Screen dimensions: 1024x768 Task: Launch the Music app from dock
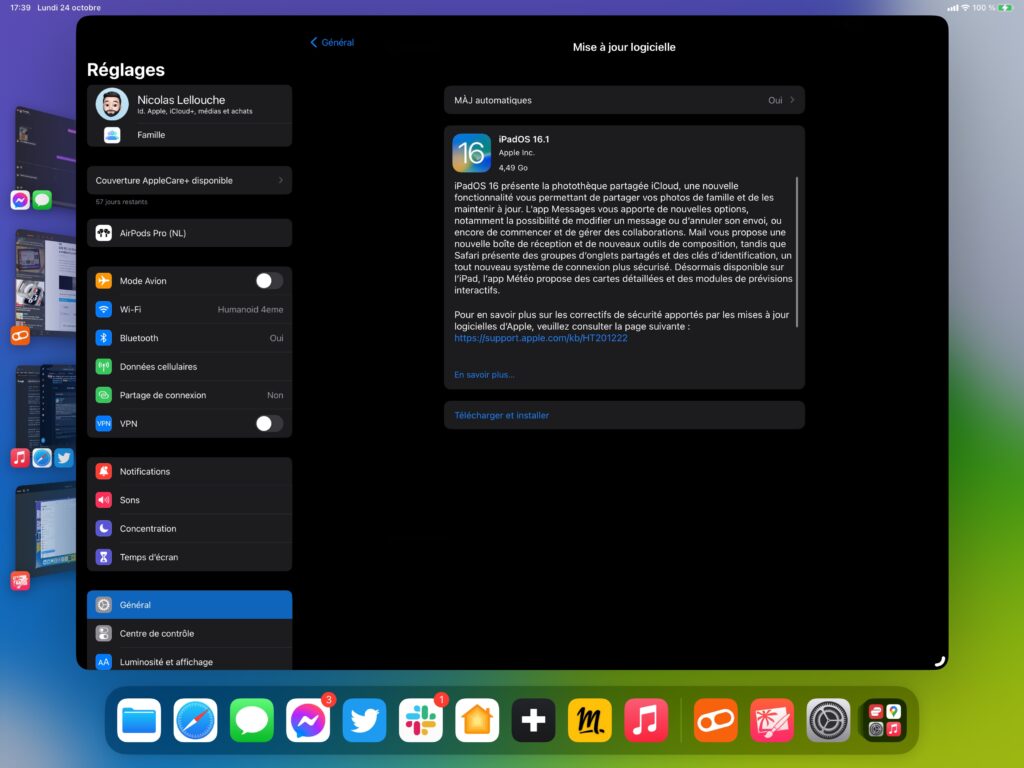click(646, 720)
